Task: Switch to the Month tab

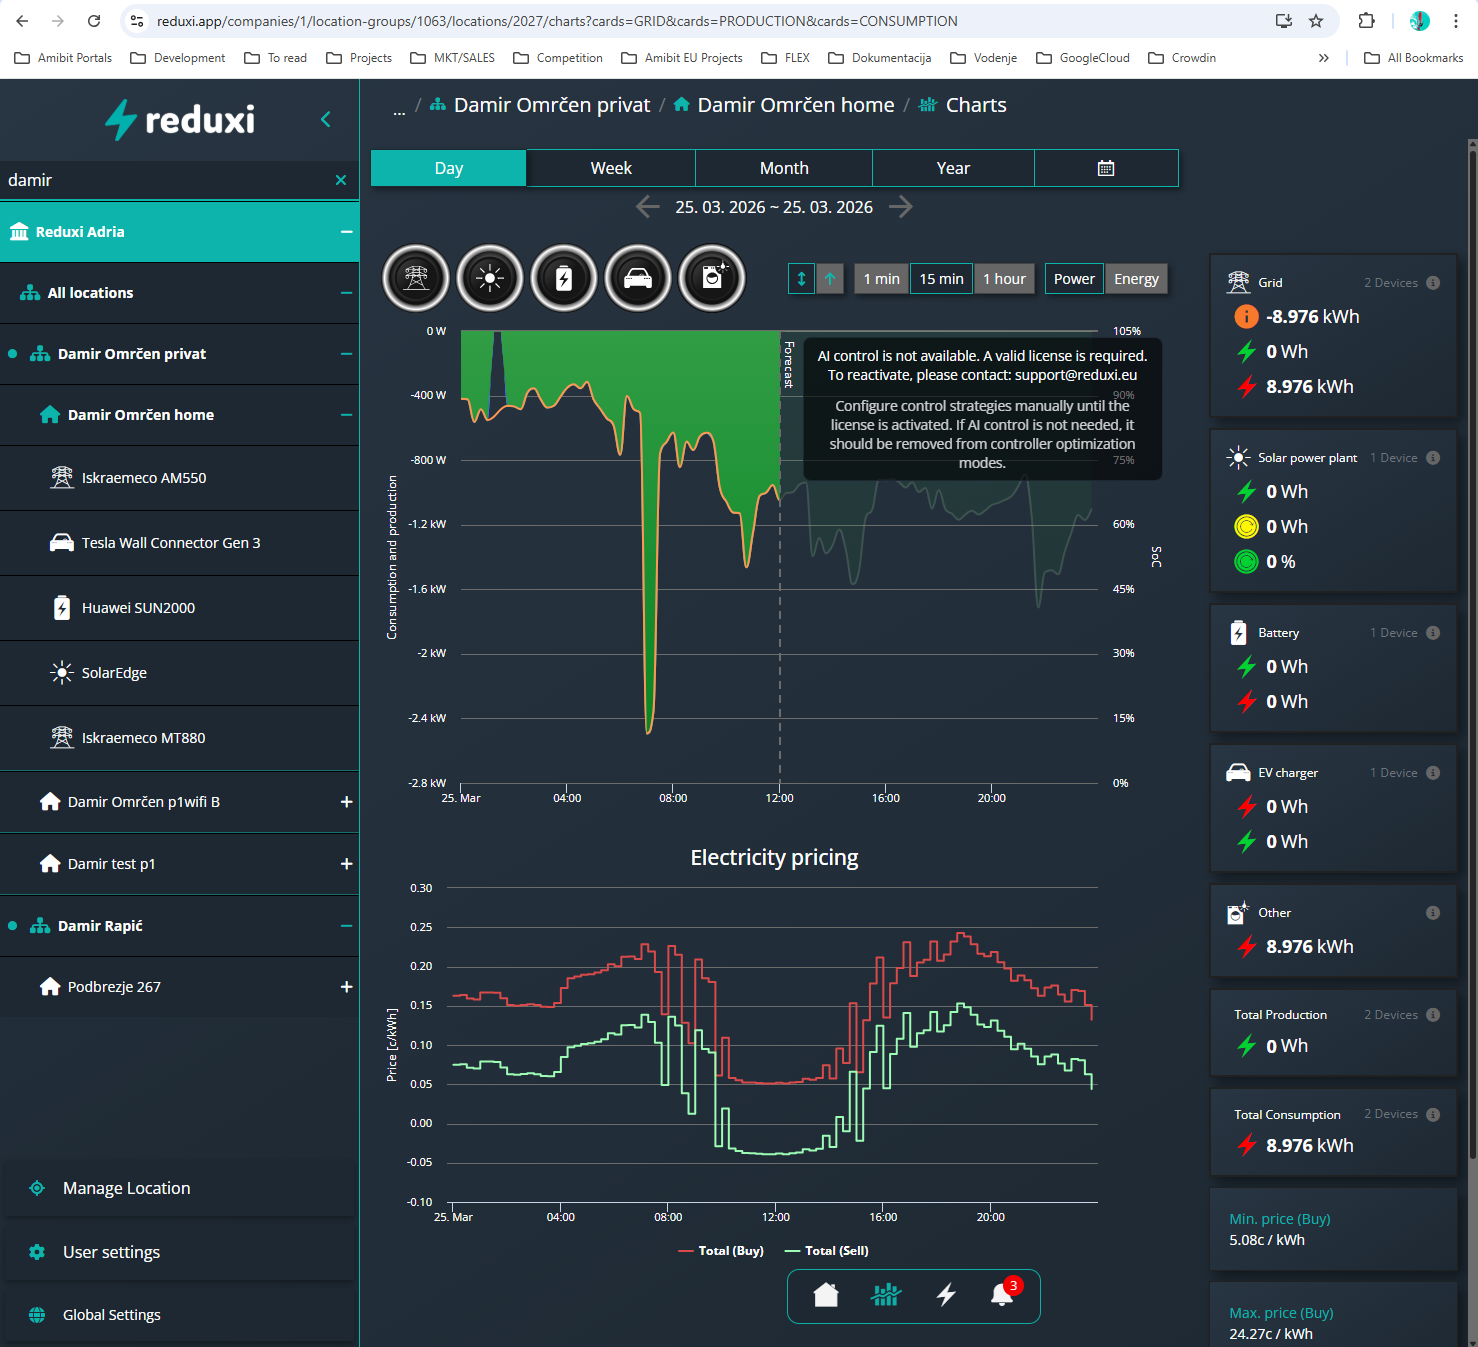Action: pos(784,168)
